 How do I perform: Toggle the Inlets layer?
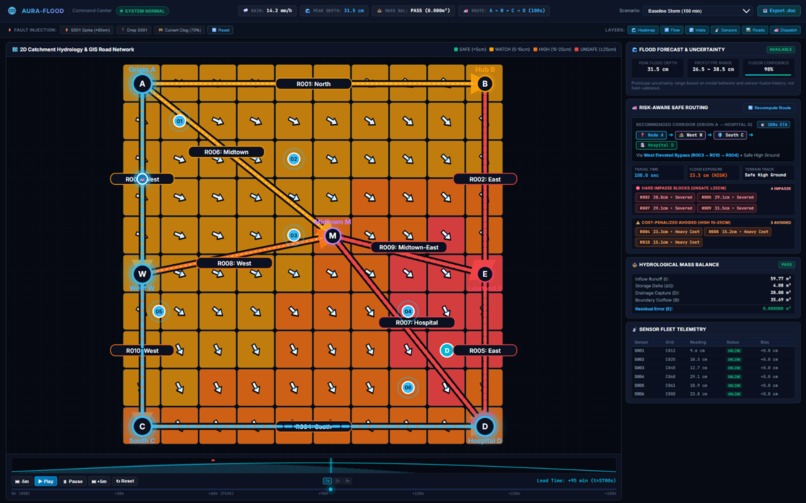point(698,30)
